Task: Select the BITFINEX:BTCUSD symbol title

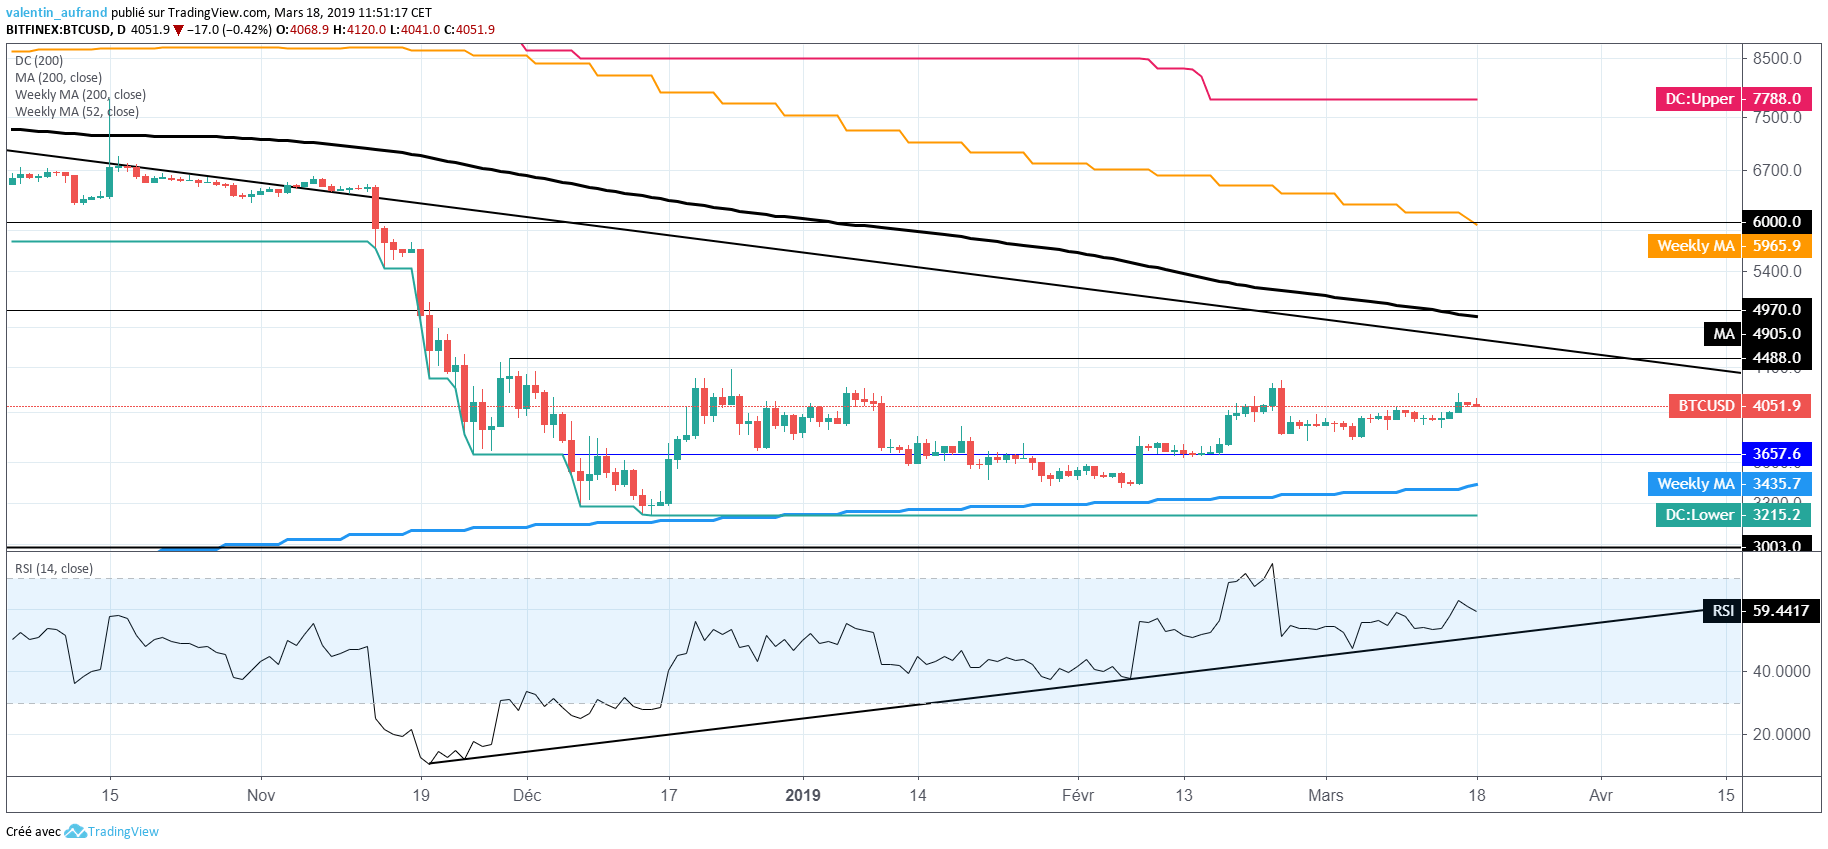Action: point(58,30)
